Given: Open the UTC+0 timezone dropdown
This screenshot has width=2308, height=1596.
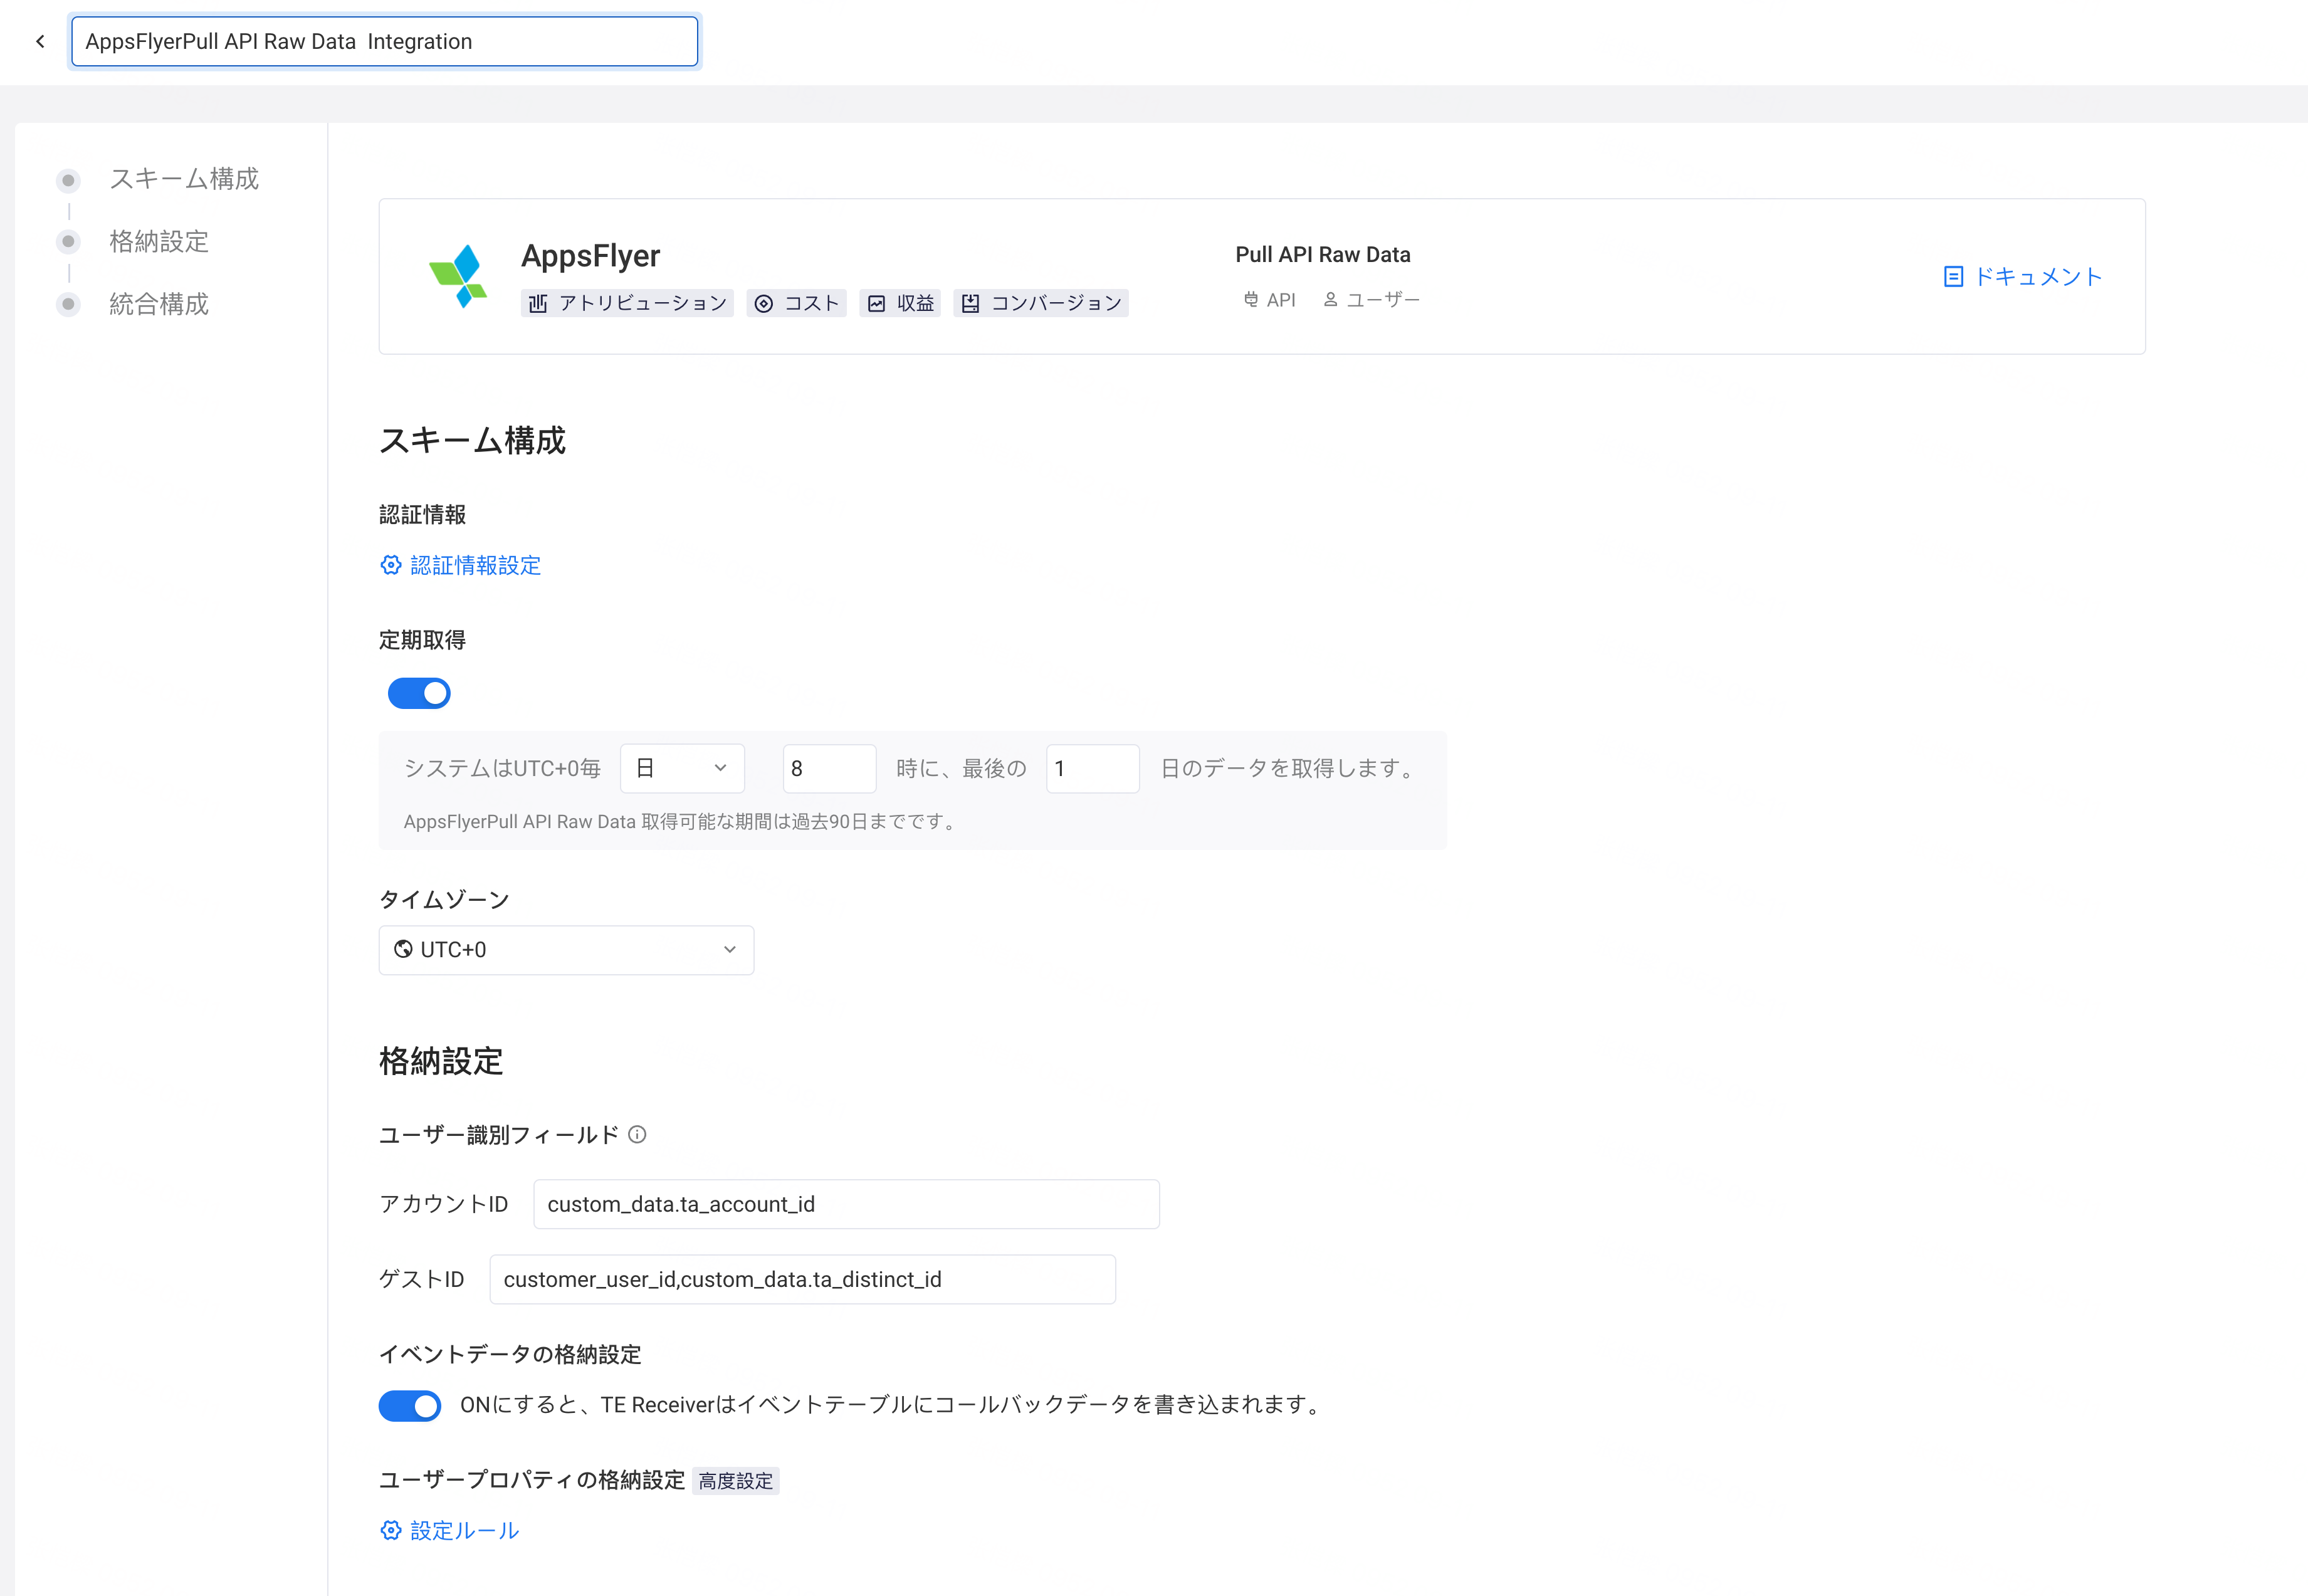Looking at the screenshot, I should [x=566, y=950].
